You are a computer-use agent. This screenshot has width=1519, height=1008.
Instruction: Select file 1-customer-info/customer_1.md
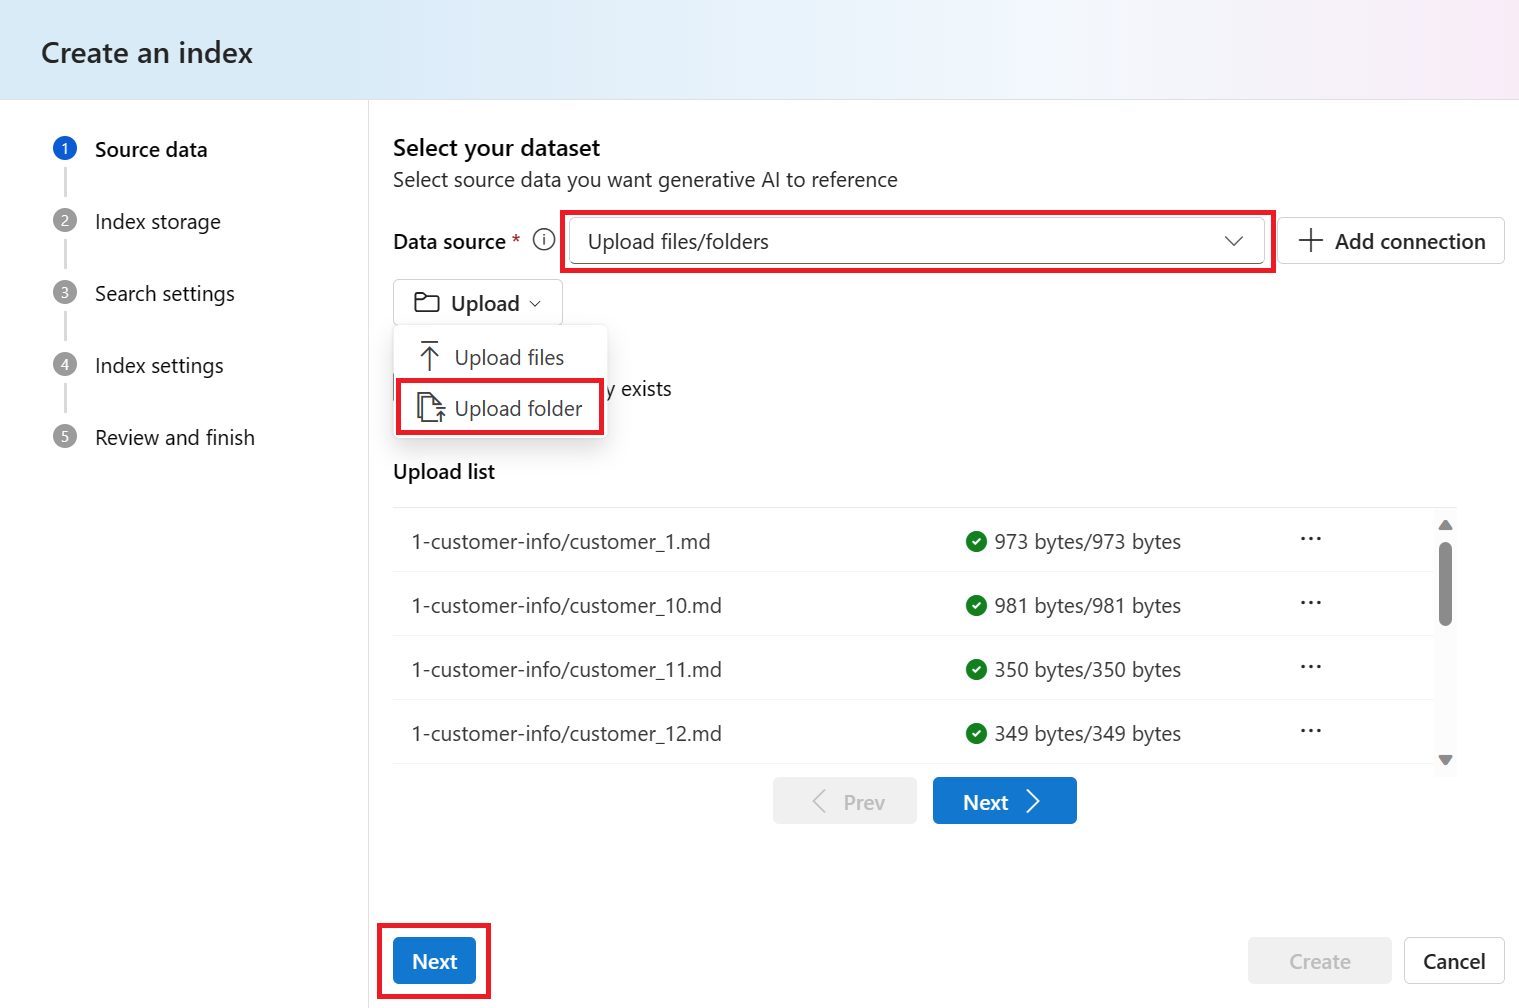tap(561, 542)
